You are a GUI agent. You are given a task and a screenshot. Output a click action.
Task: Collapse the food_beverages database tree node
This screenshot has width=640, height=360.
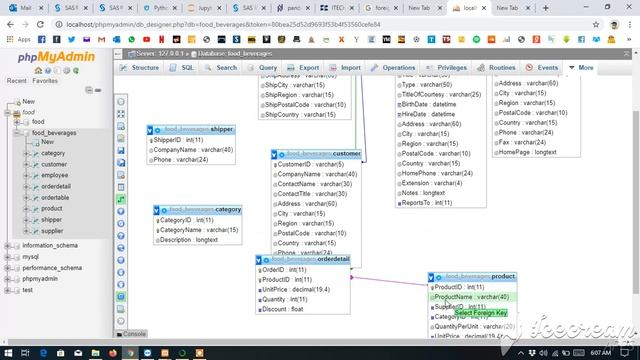(x=17, y=133)
